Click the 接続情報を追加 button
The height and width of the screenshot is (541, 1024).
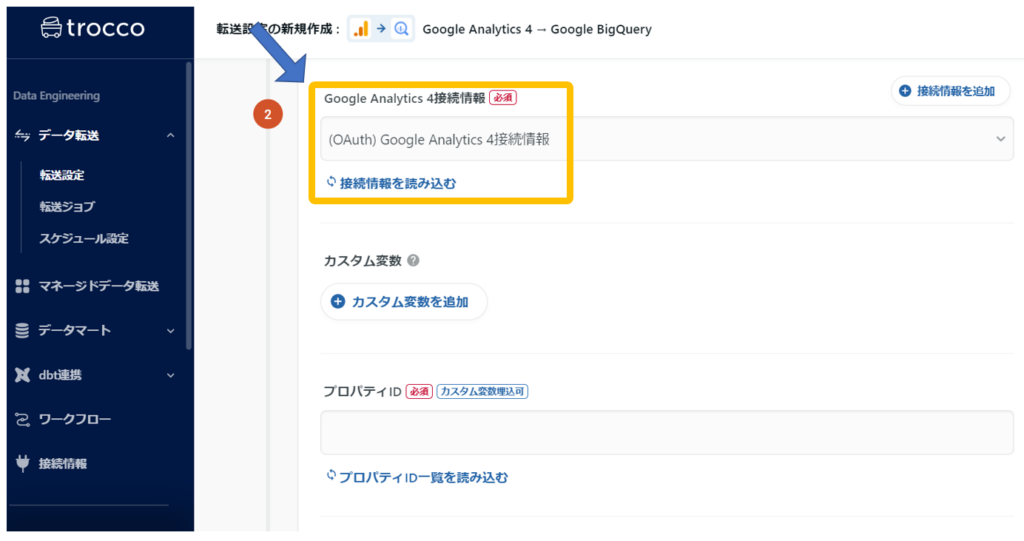(950, 91)
